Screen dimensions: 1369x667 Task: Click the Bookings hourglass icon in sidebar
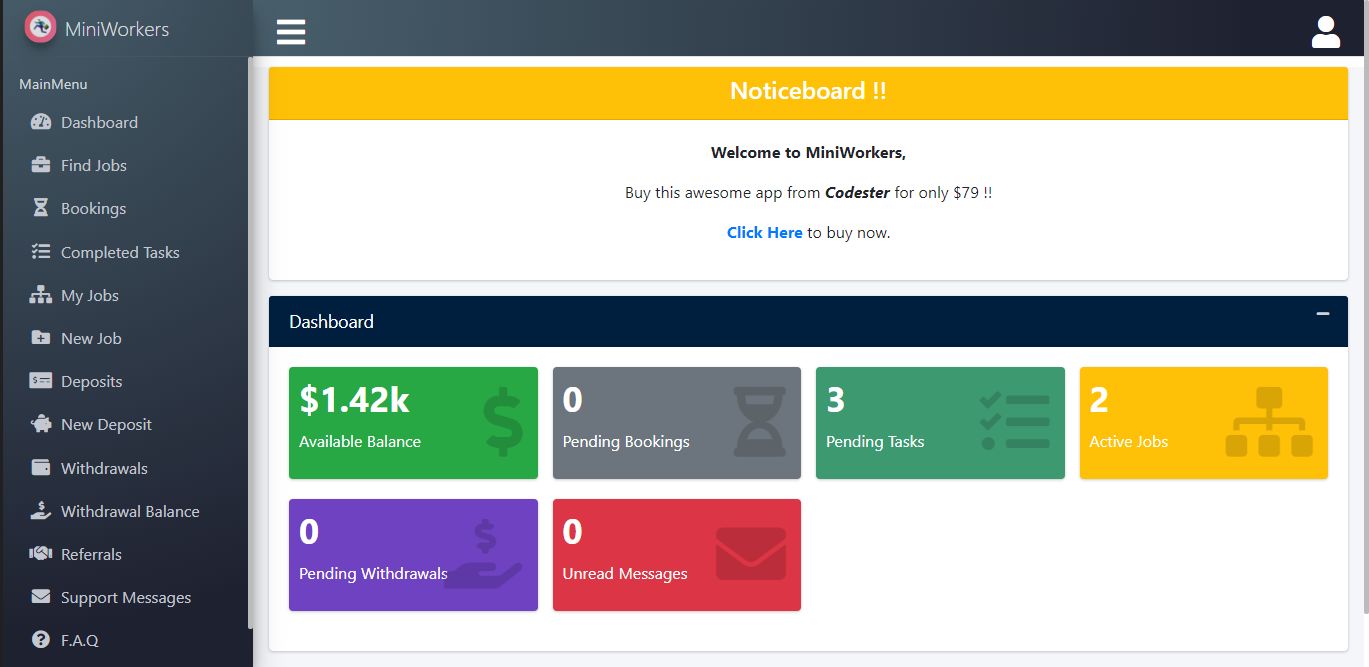41,209
